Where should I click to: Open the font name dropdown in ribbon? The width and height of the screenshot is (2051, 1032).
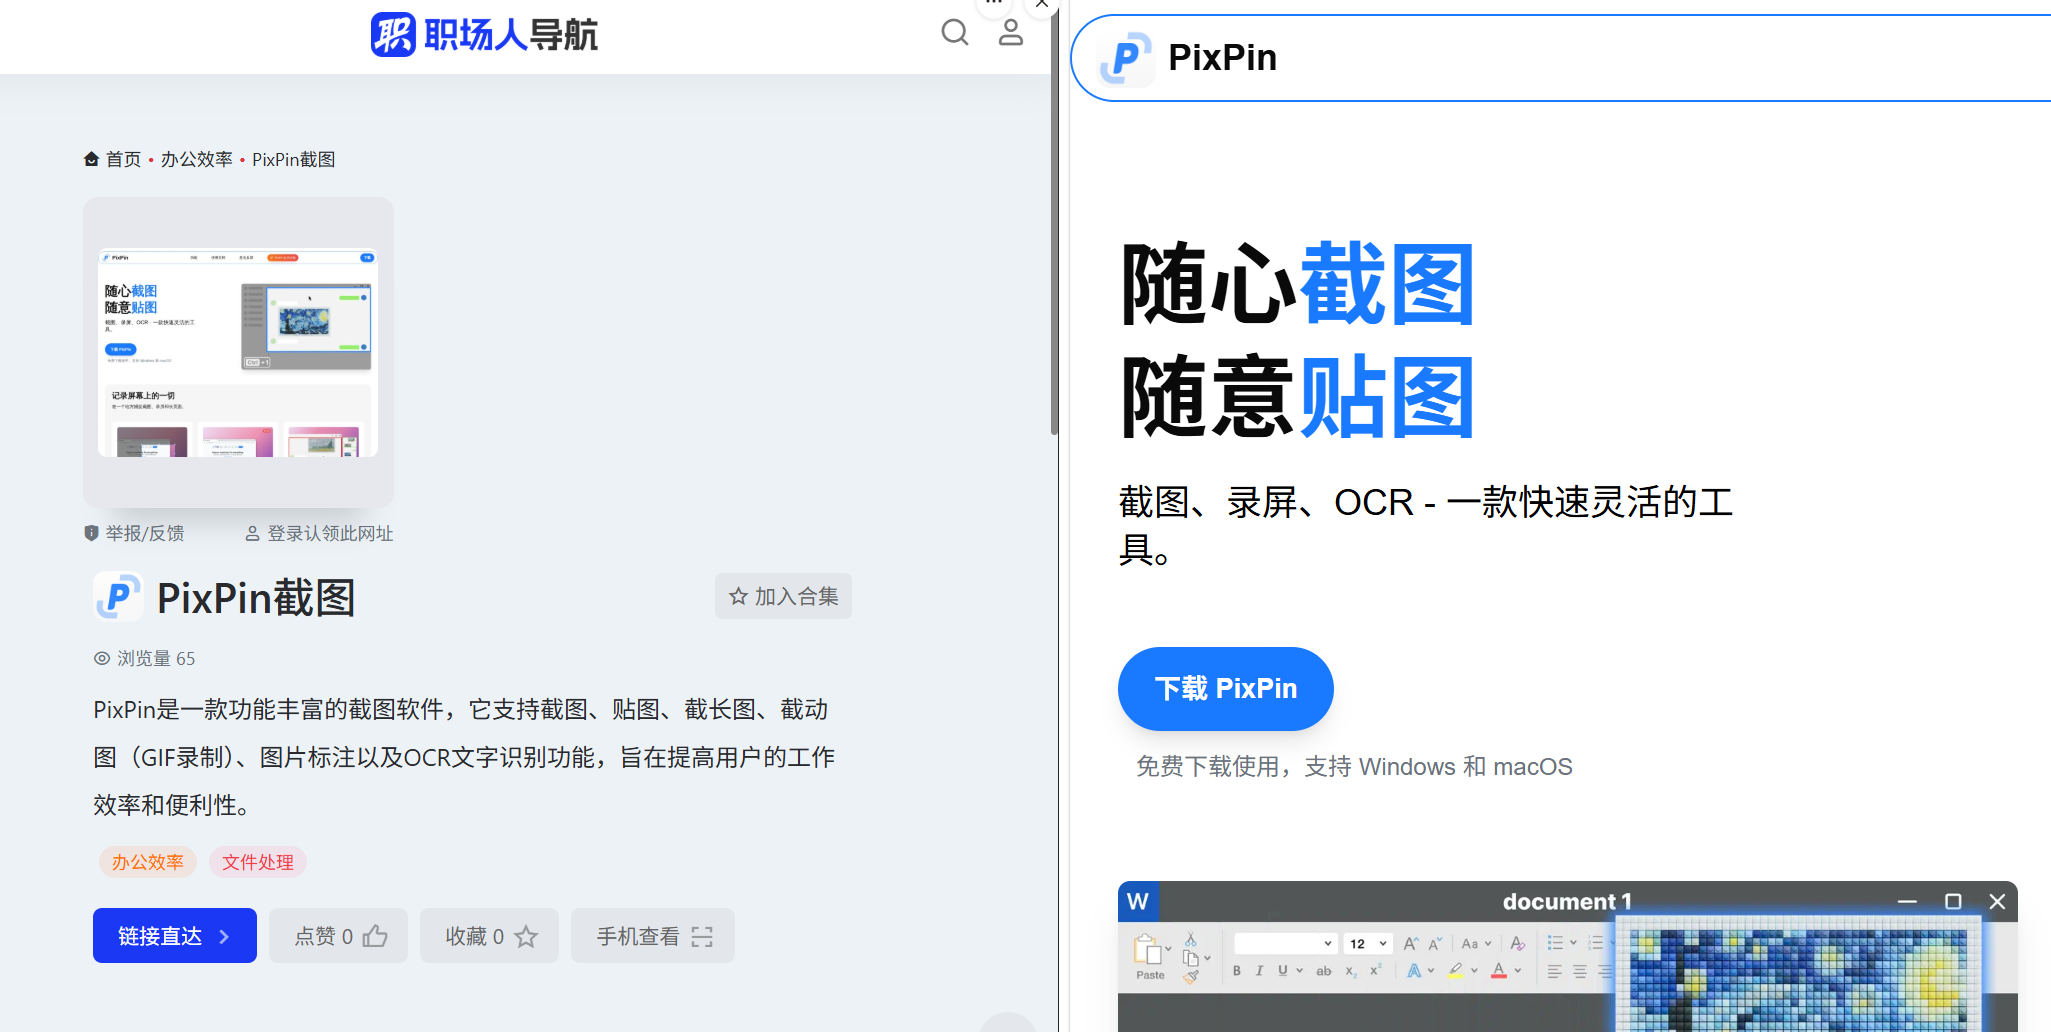[x=1286, y=943]
